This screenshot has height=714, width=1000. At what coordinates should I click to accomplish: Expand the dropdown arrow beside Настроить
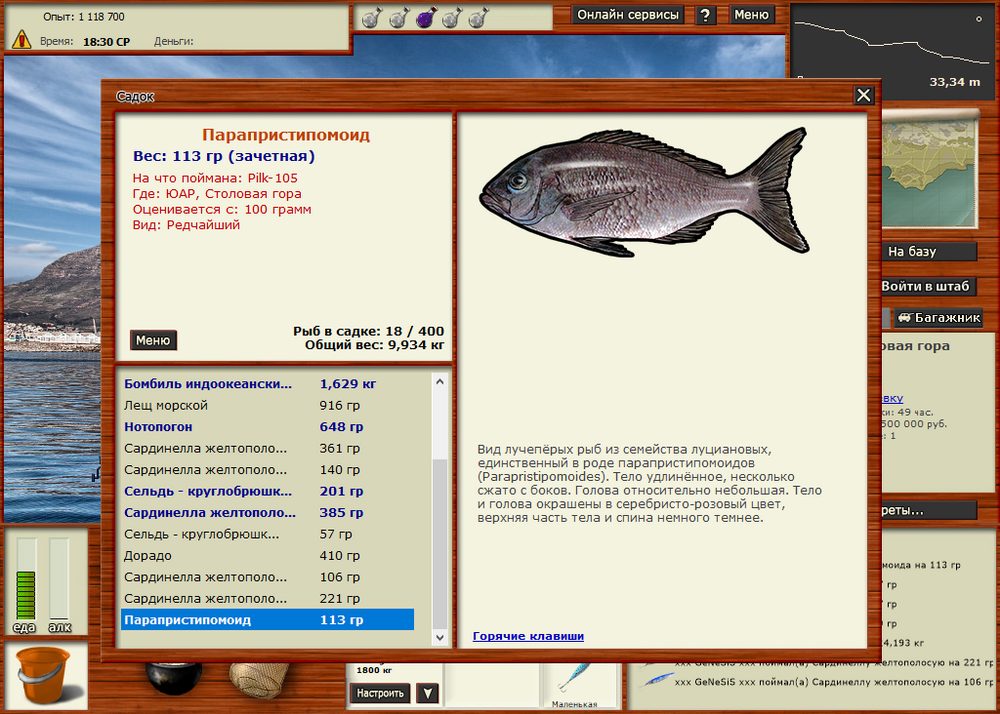coord(427,693)
